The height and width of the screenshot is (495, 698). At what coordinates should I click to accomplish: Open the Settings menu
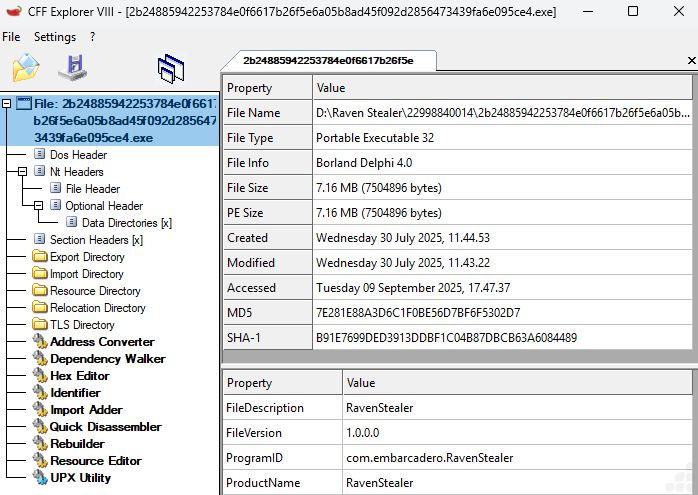[x=54, y=37]
